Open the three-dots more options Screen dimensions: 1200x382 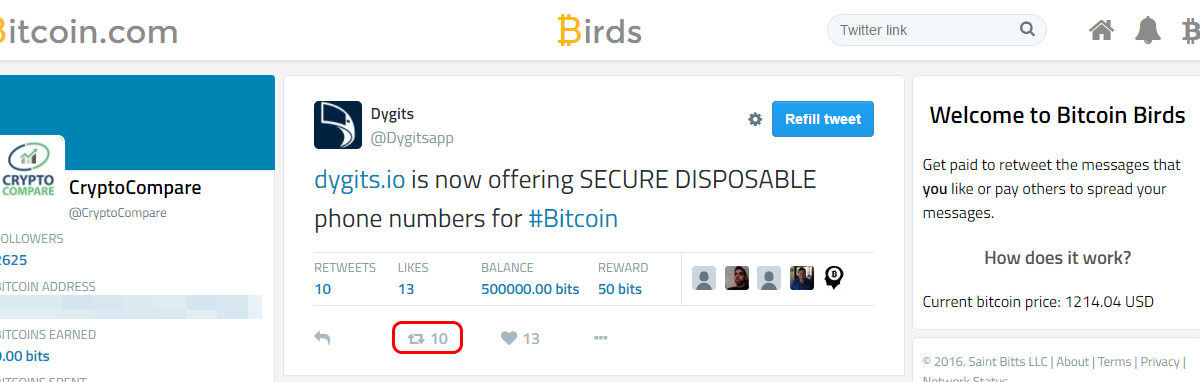600,338
